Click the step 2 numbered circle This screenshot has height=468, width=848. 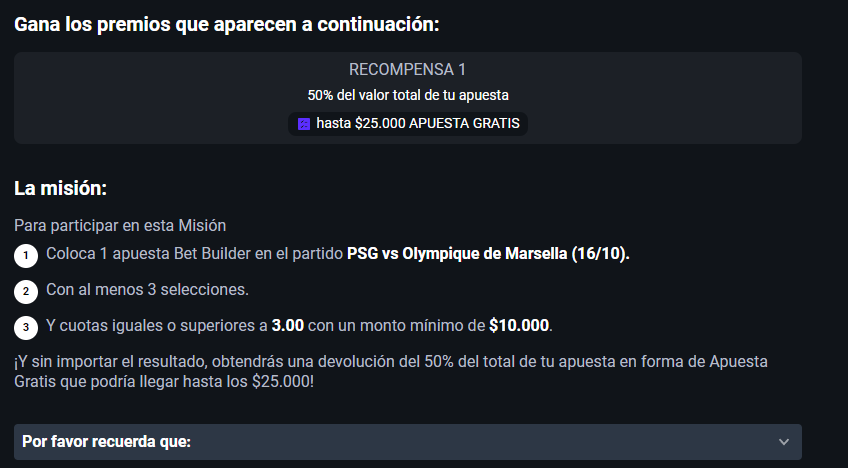click(26, 292)
